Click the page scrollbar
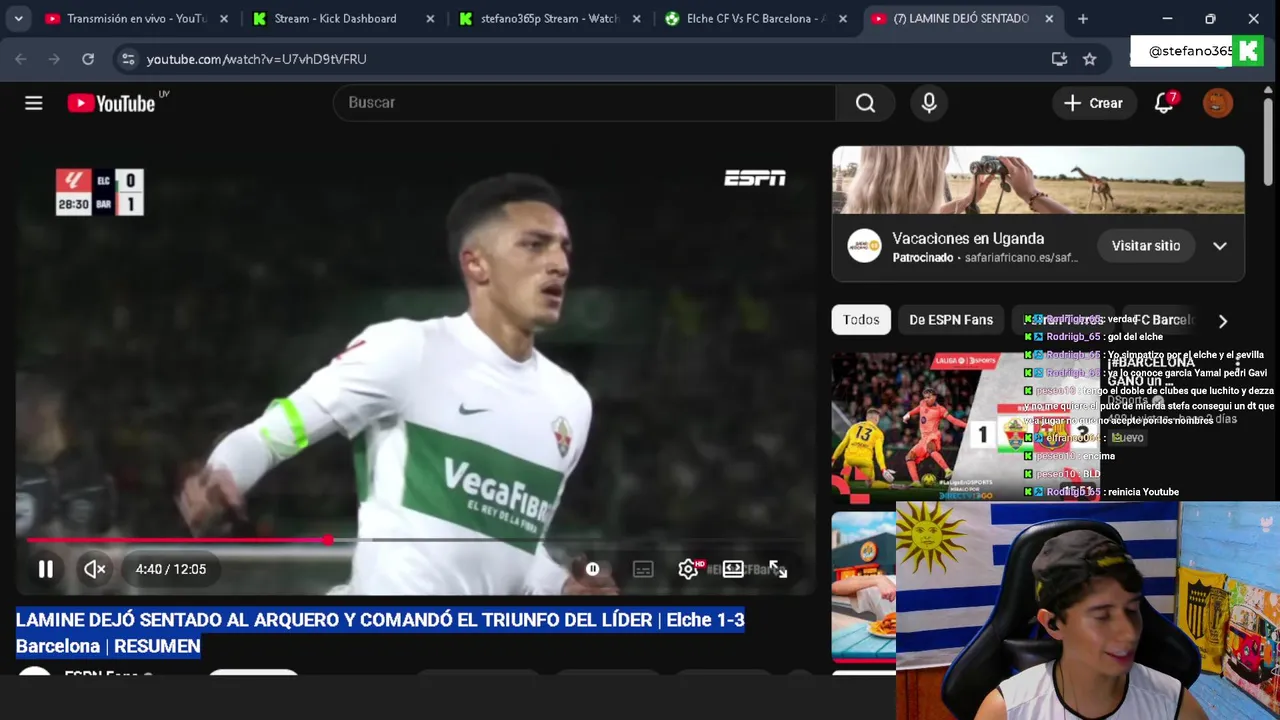The height and width of the screenshot is (720, 1280). coord(1268,140)
